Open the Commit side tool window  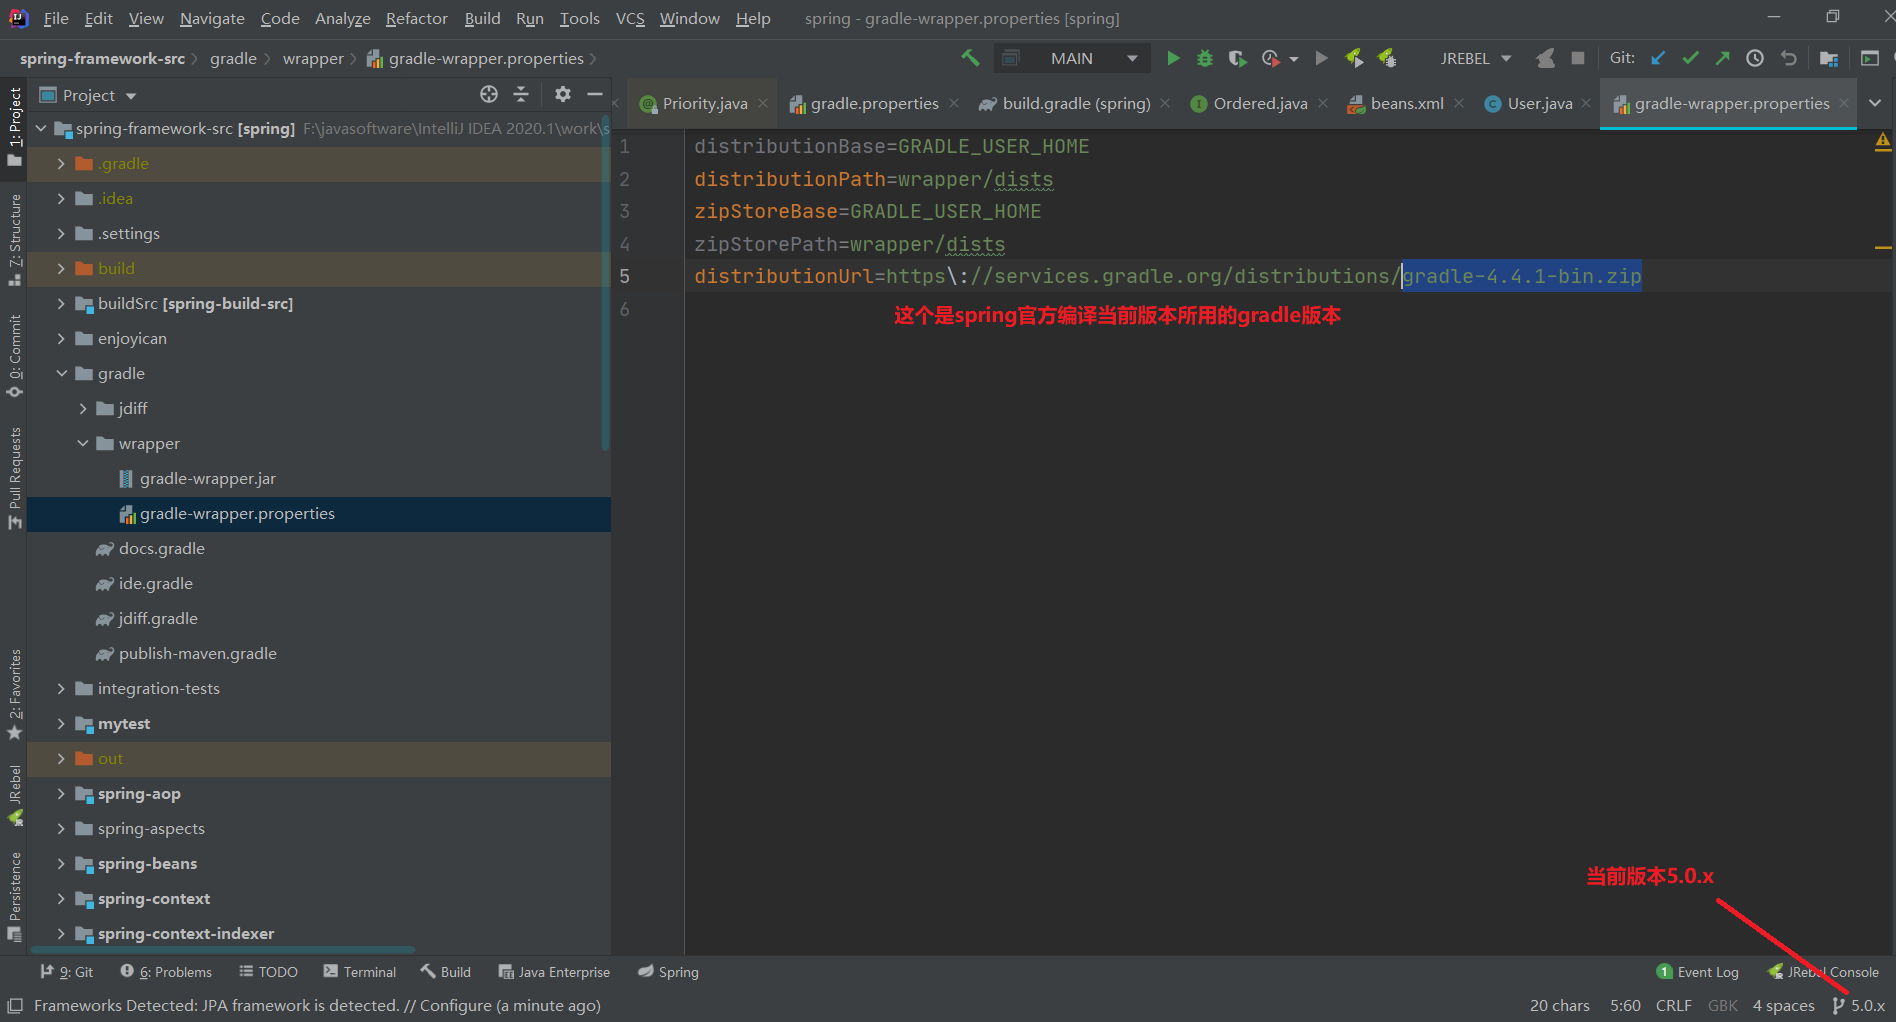[14, 356]
